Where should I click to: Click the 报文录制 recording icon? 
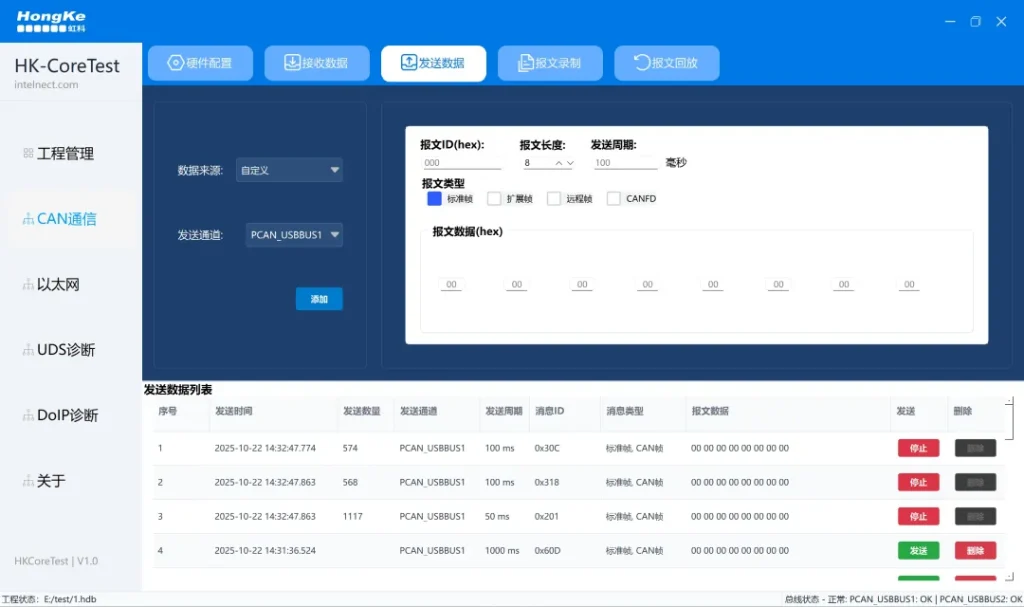point(525,63)
